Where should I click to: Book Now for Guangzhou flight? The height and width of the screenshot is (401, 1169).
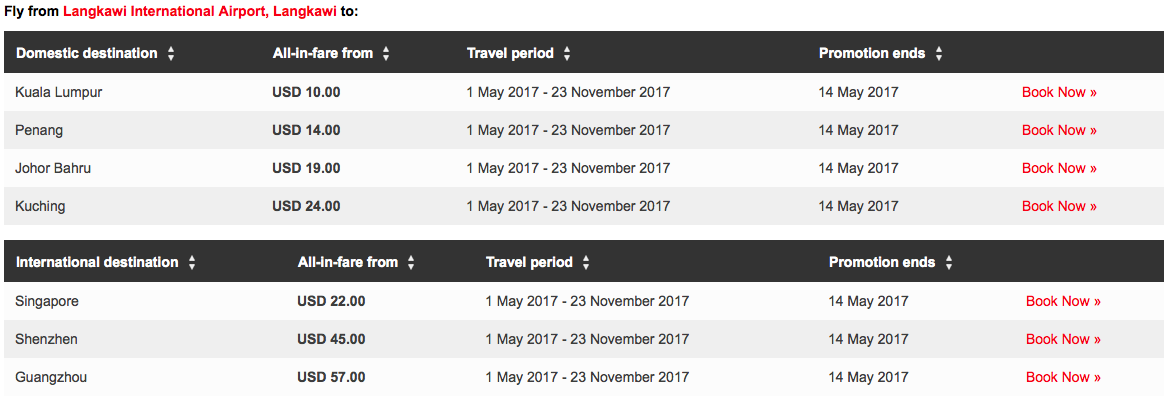1063,377
